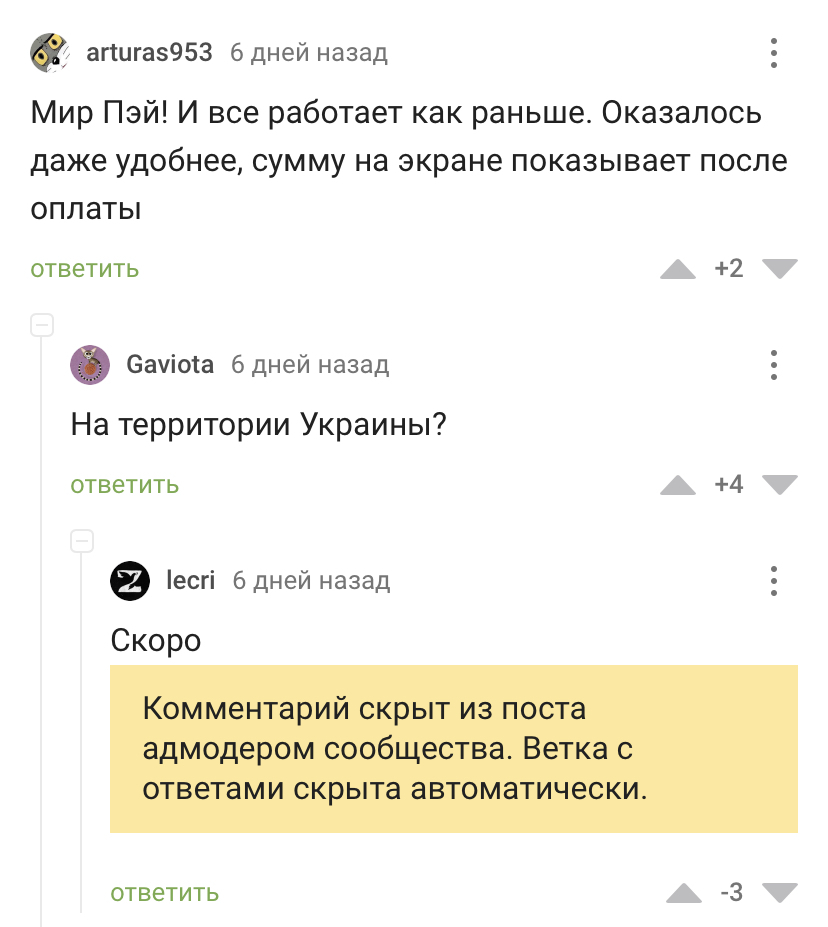Downvote the arturas953 comment
The image size is (828, 927).
[779, 268]
